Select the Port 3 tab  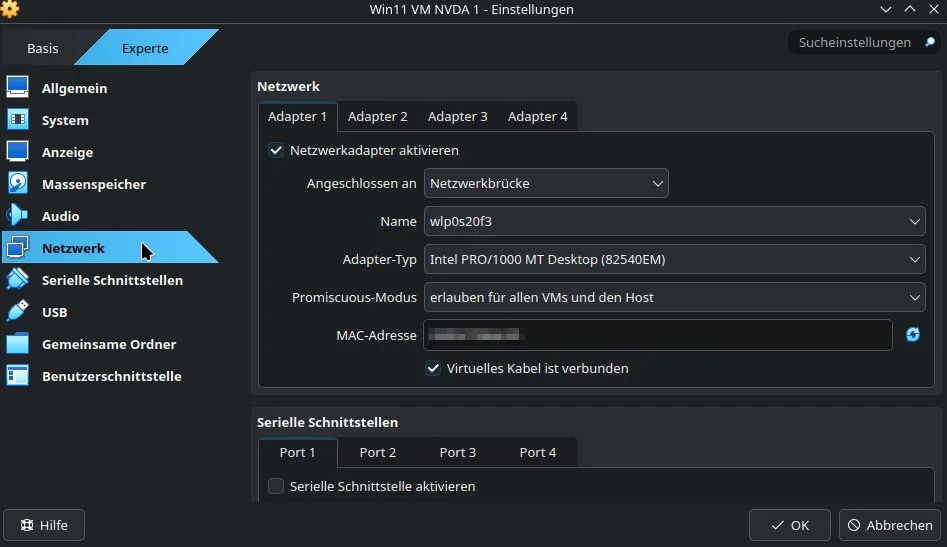(458, 452)
